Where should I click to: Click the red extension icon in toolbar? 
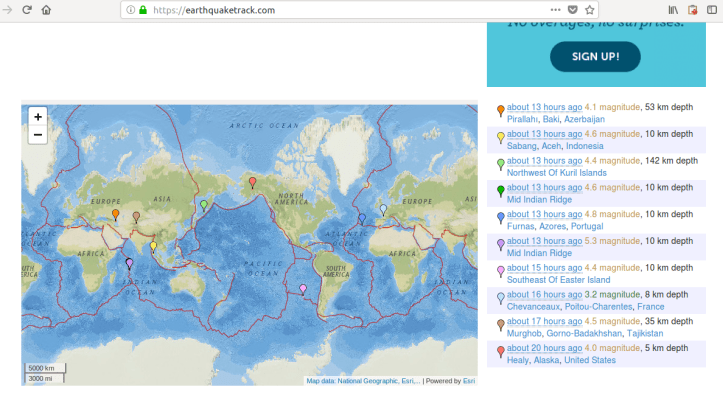692,10
